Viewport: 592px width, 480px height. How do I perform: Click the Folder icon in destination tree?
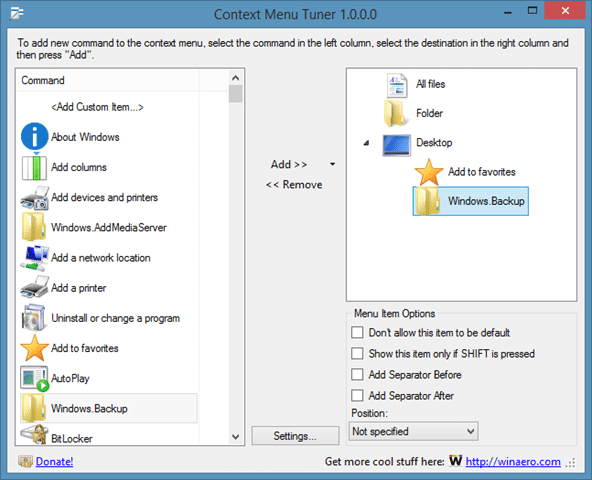(x=396, y=113)
